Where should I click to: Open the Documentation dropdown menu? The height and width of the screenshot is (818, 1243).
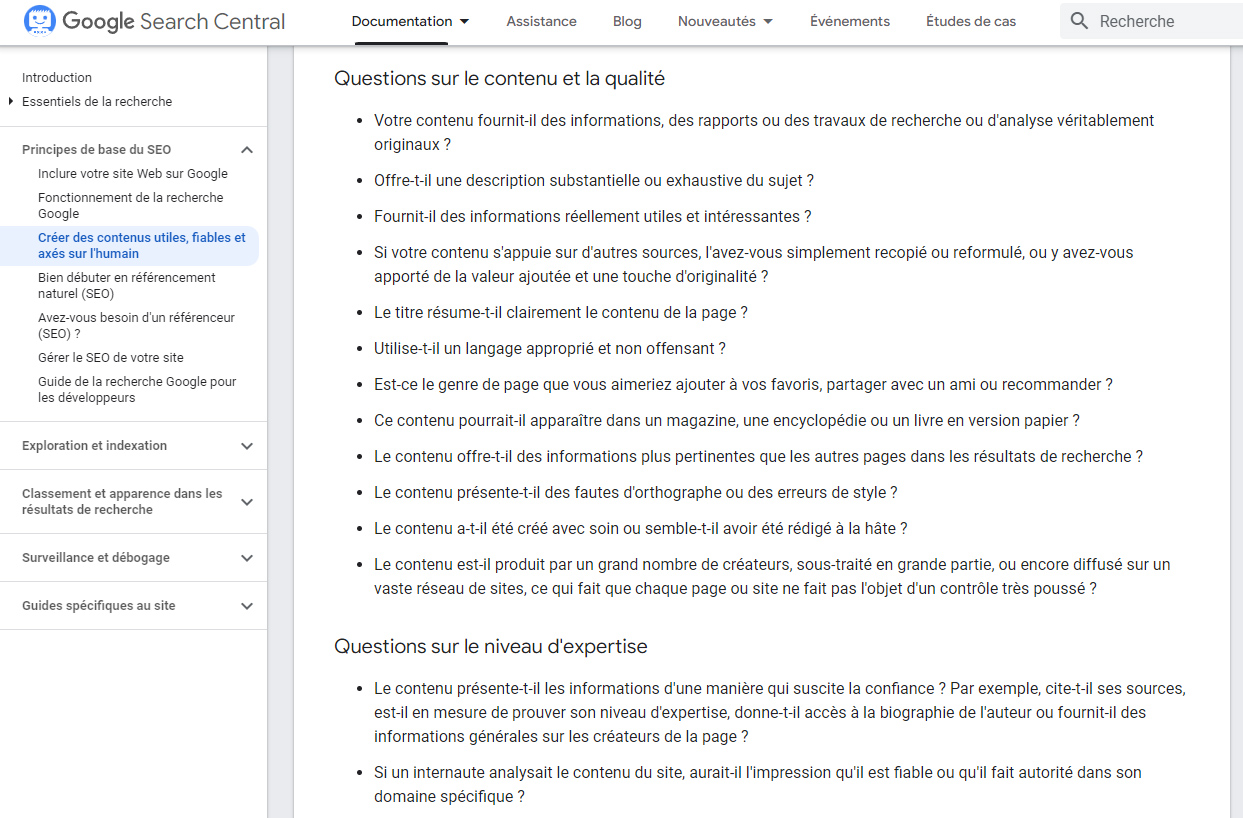[411, 21]
